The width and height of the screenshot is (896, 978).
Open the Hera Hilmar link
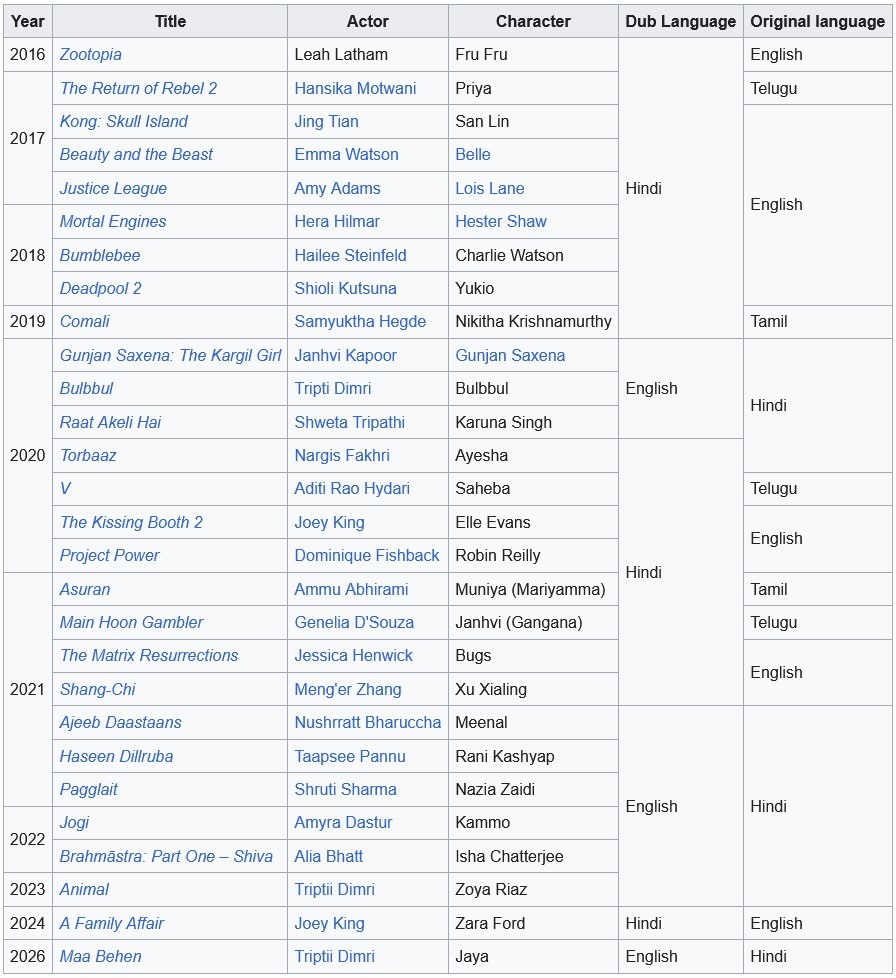coord(337,221)
